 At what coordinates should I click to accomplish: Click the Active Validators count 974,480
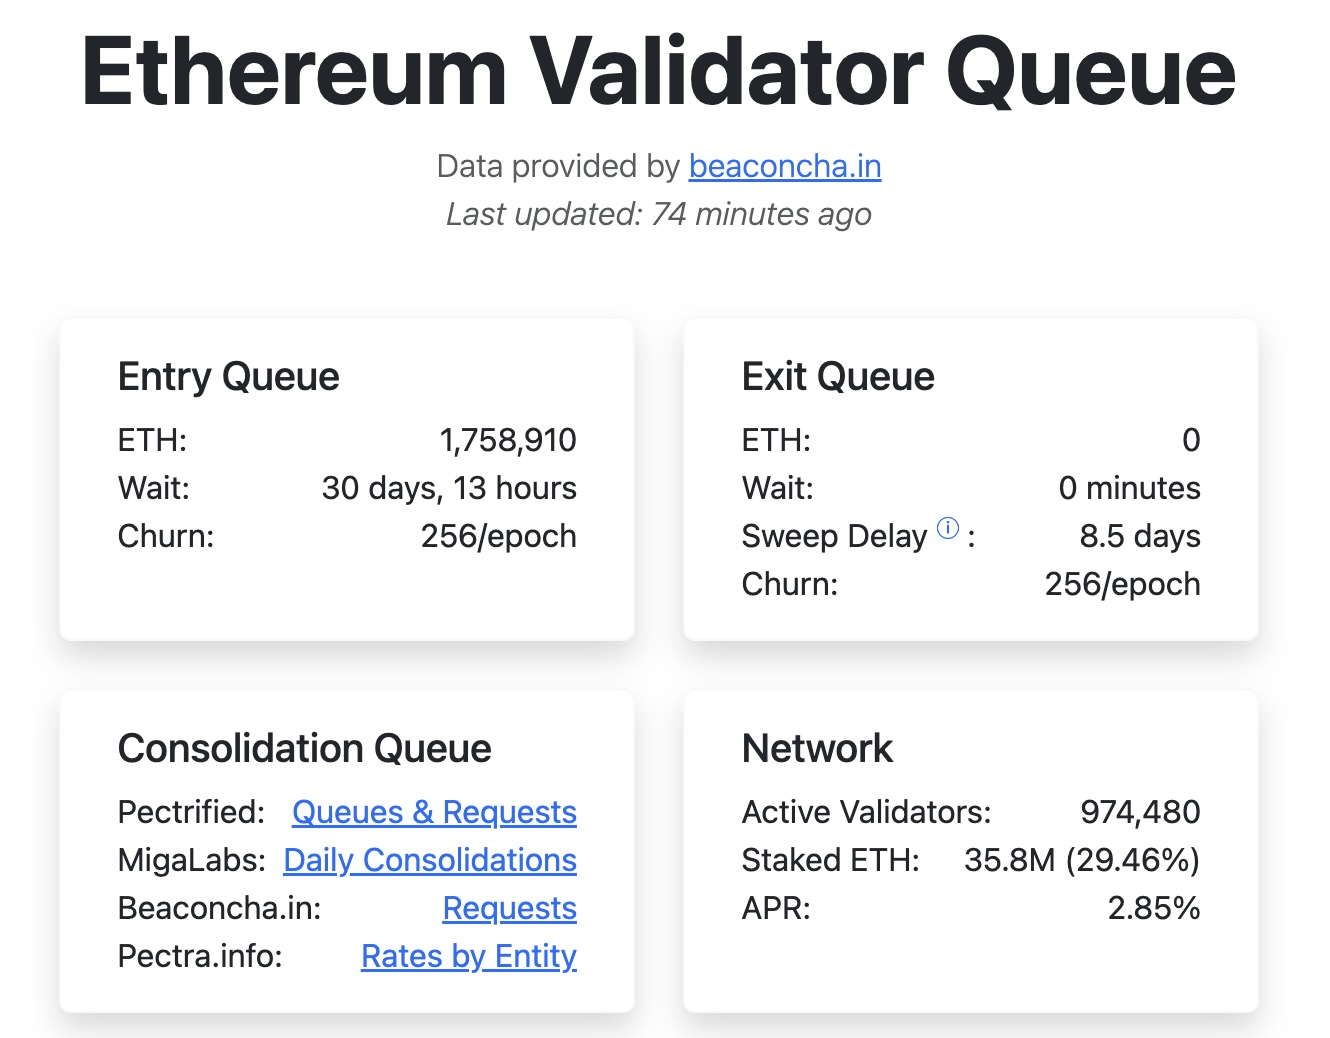click(x=1141, y=812)
